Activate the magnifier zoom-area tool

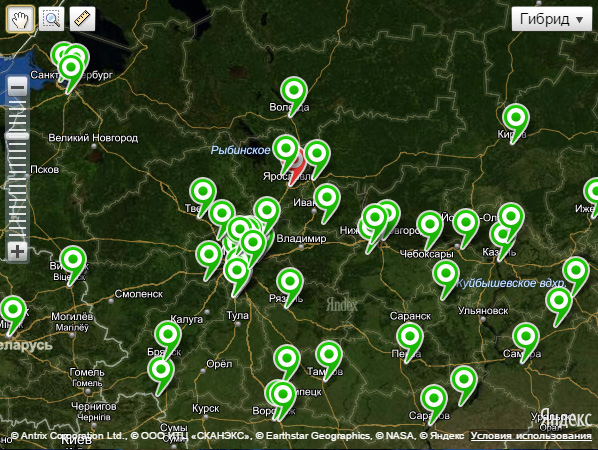(51, 19)
